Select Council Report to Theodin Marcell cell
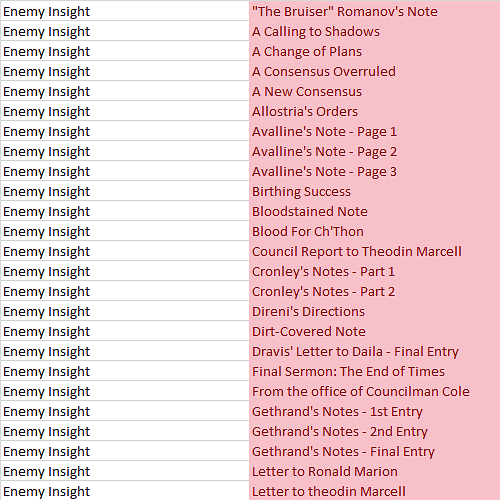This screenshot has width=500, height=500. [374, 251]
